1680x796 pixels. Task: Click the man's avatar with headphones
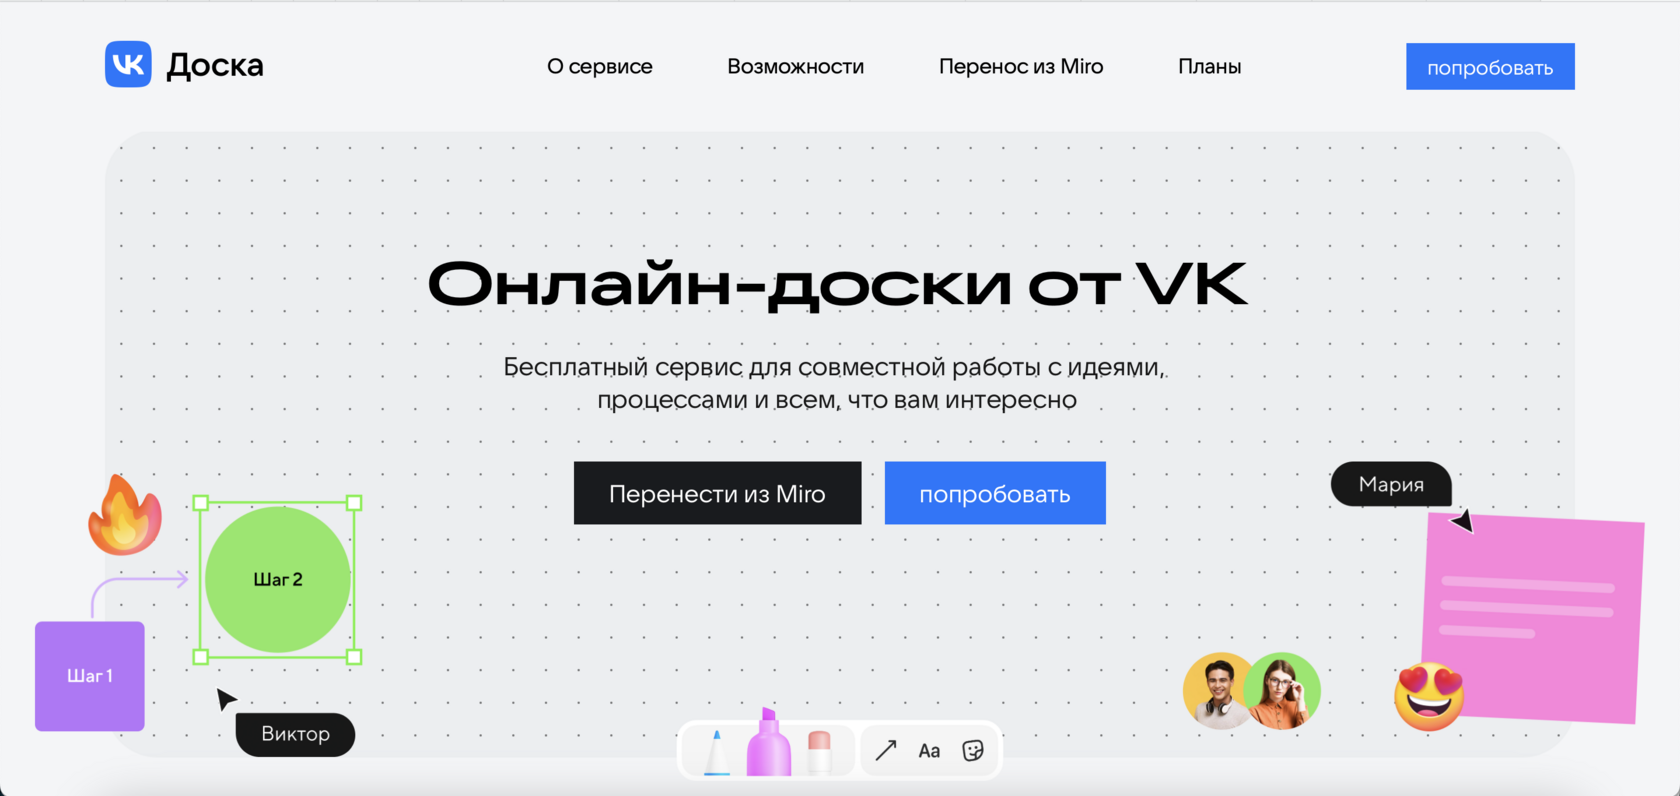(1218, 690)
